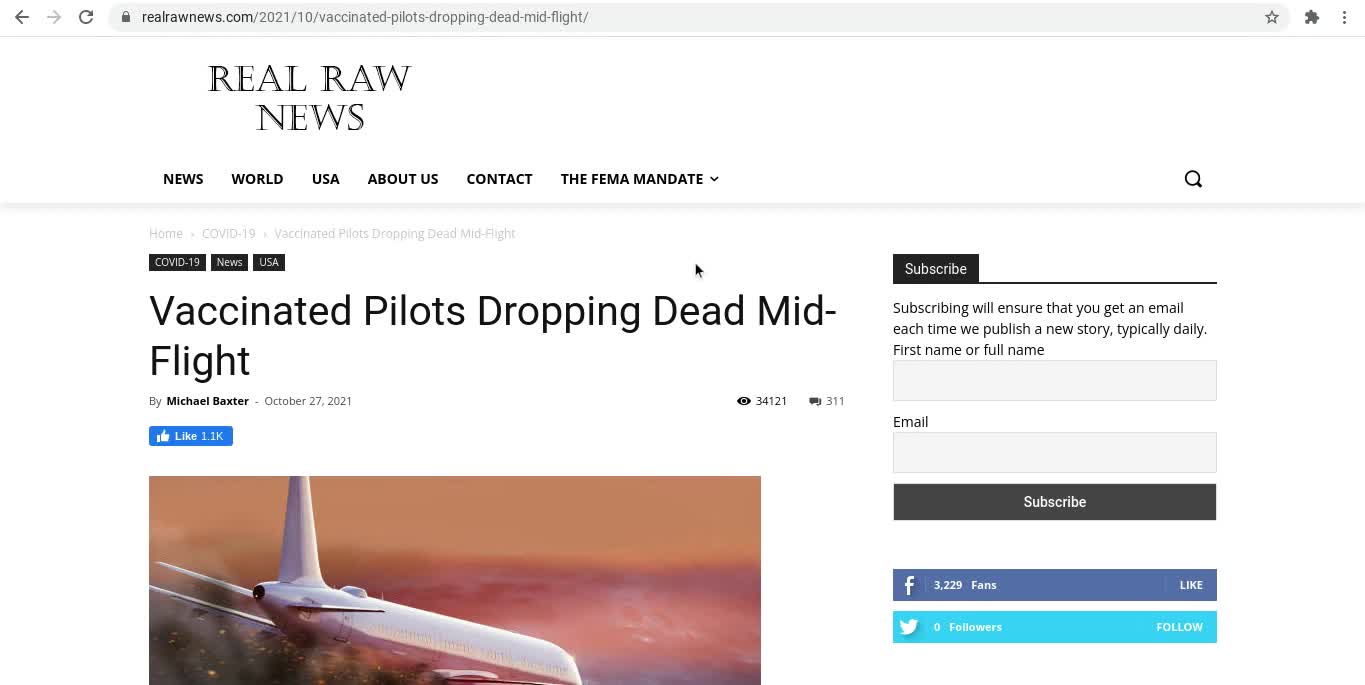Focus the Email input field
The height and width of the screenshot is (685, 1365).
click(x=1054, y=452)
